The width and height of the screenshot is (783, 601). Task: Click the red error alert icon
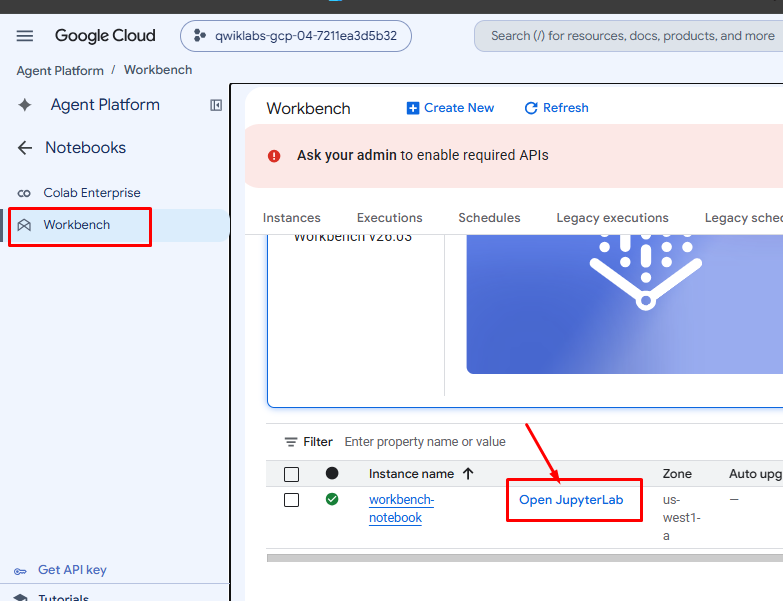click(274, 156)
